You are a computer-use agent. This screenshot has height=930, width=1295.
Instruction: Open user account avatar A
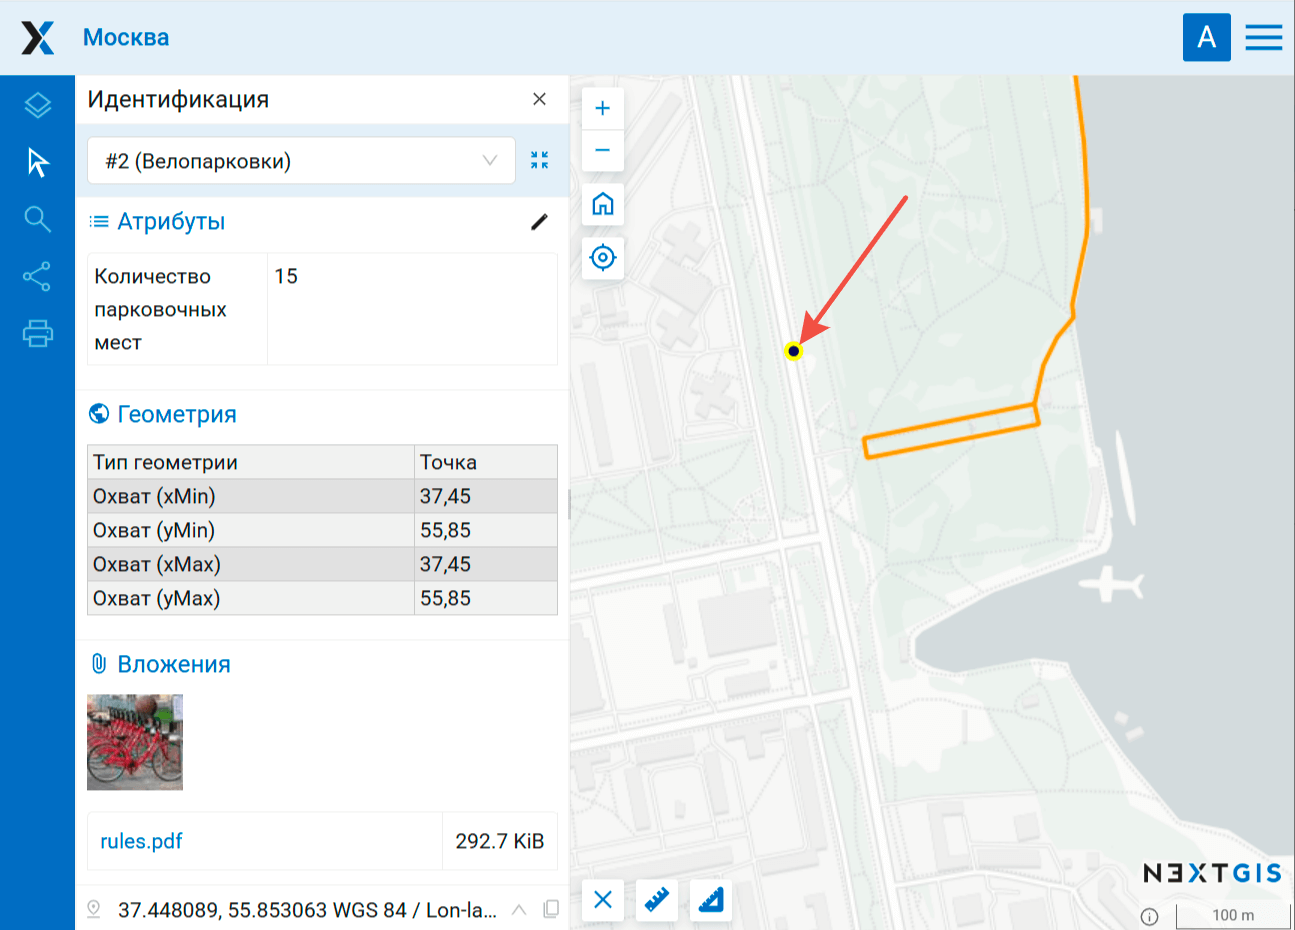point(1206,37)
